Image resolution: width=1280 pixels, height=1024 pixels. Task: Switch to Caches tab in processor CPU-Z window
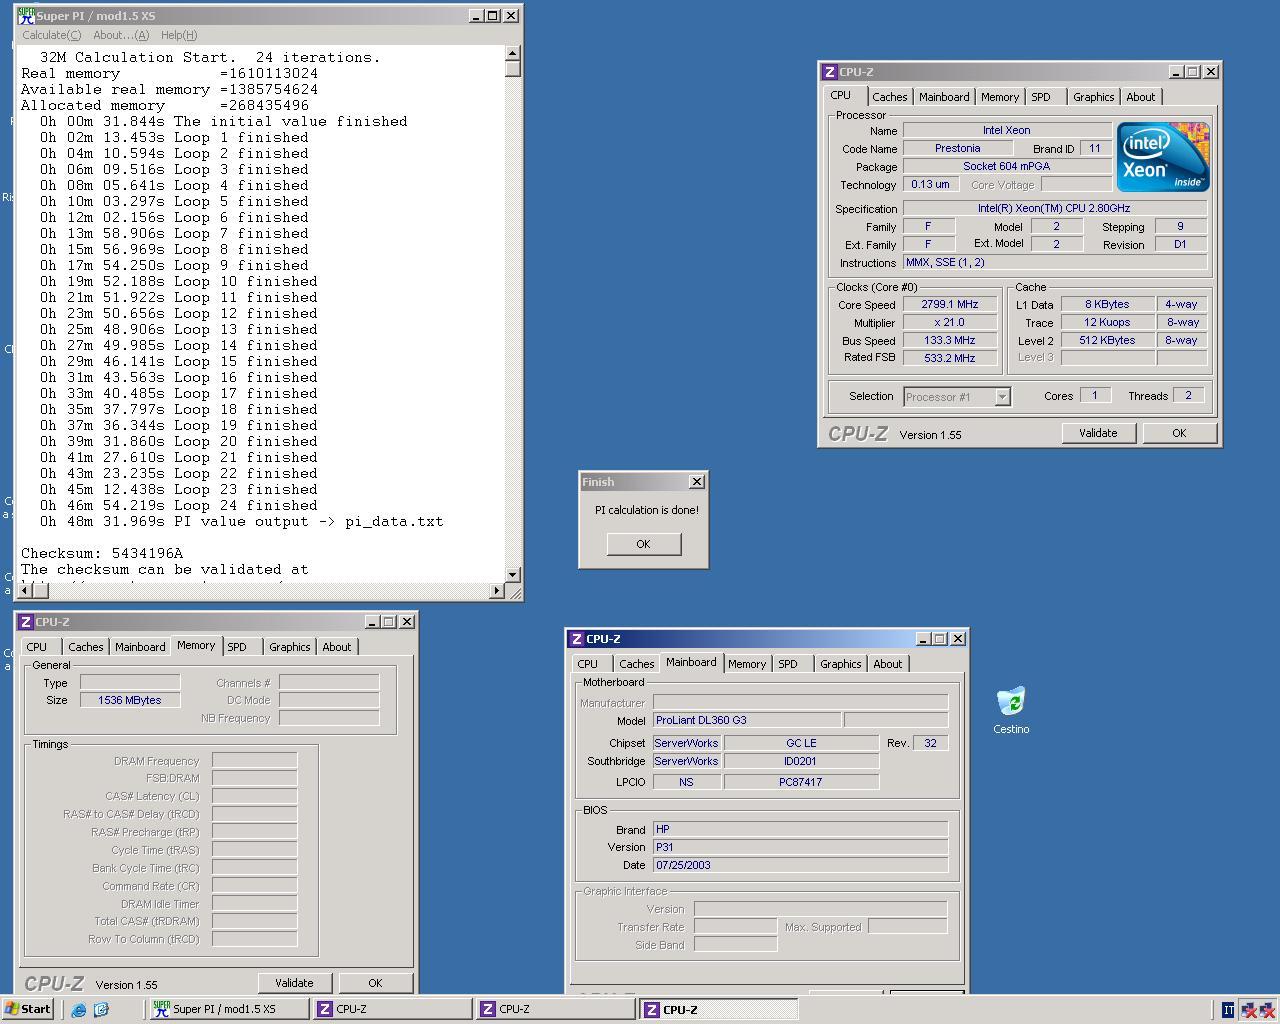[x=889, y=97]
